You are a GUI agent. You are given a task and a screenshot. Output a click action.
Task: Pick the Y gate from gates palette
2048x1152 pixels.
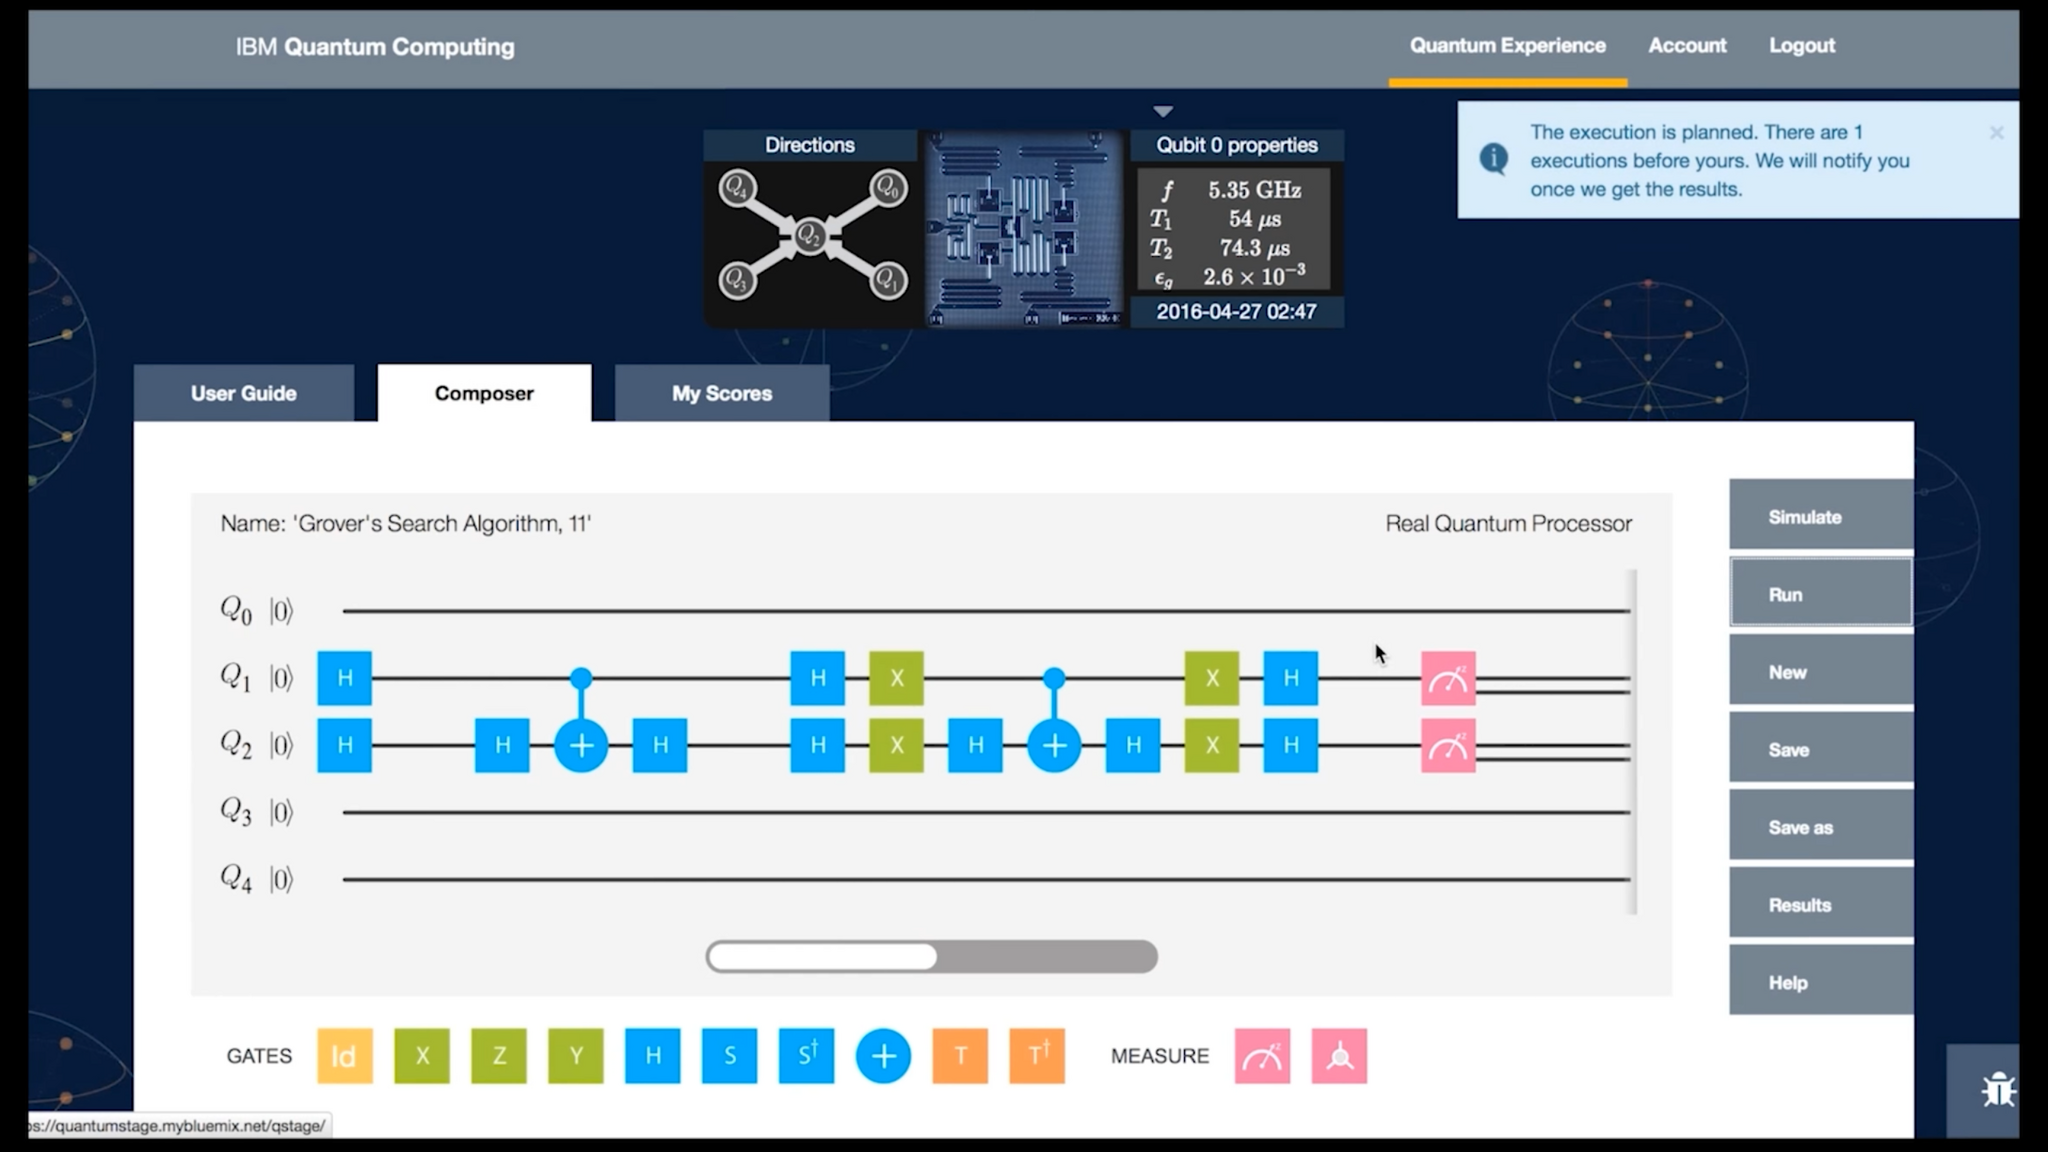tap(576, 1056)
